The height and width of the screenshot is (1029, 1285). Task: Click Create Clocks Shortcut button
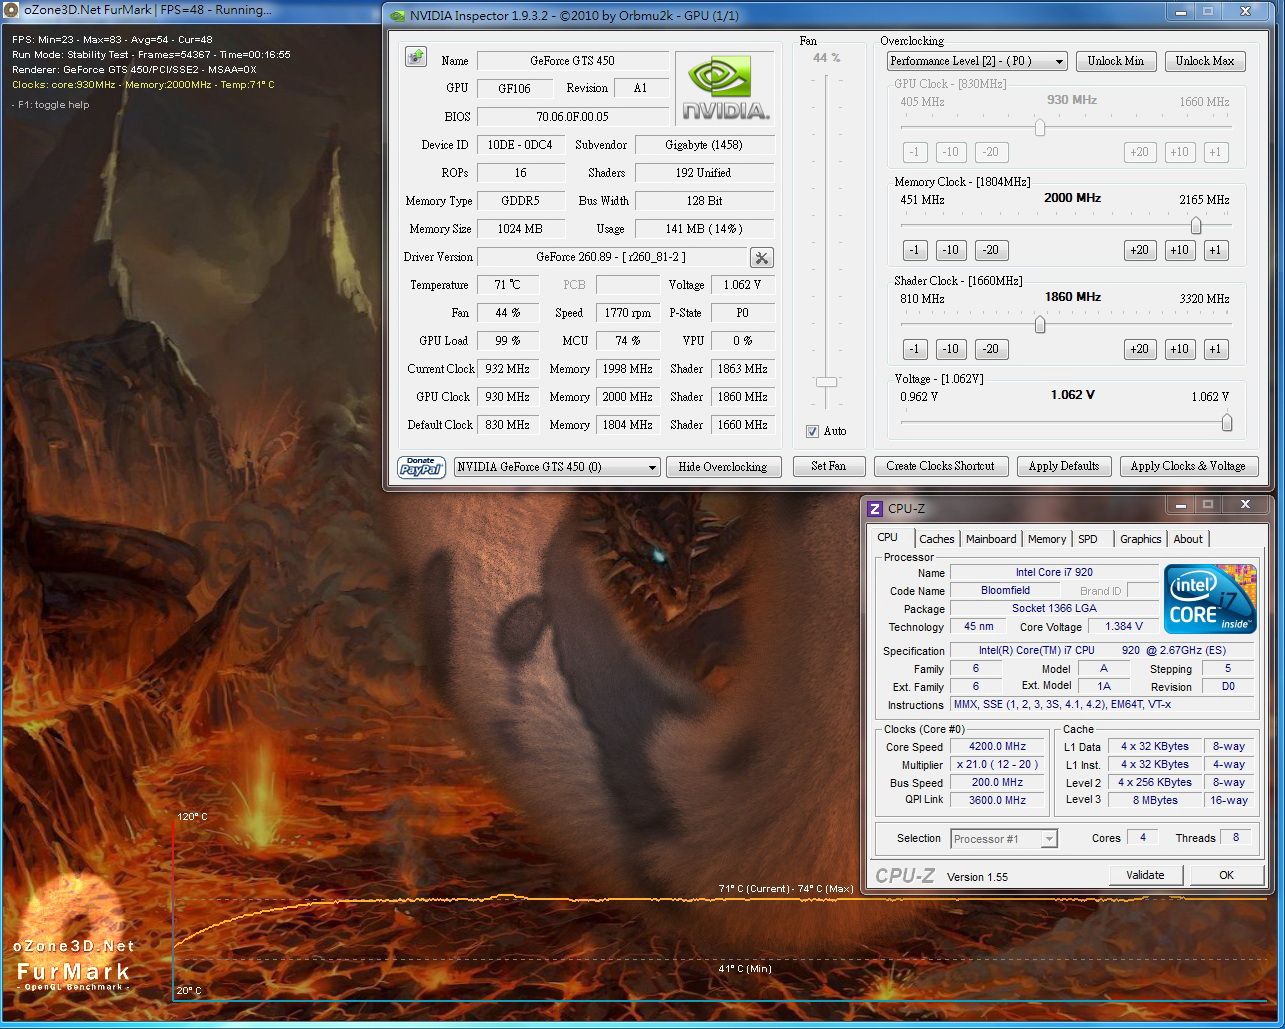[x=941, y=466]
